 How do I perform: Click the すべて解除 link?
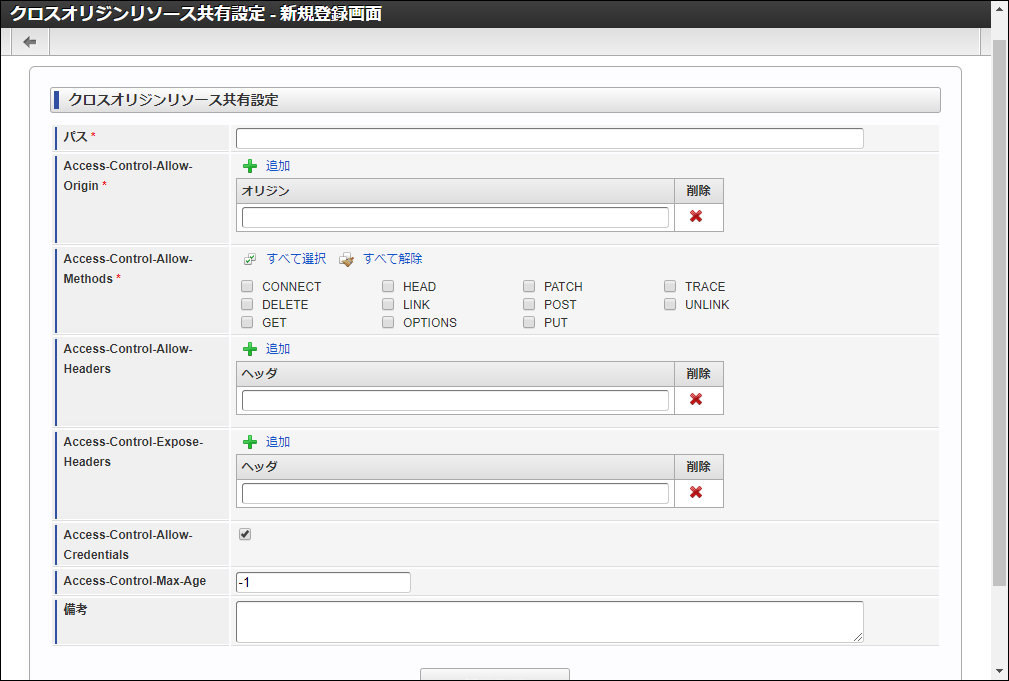[392, 259]
